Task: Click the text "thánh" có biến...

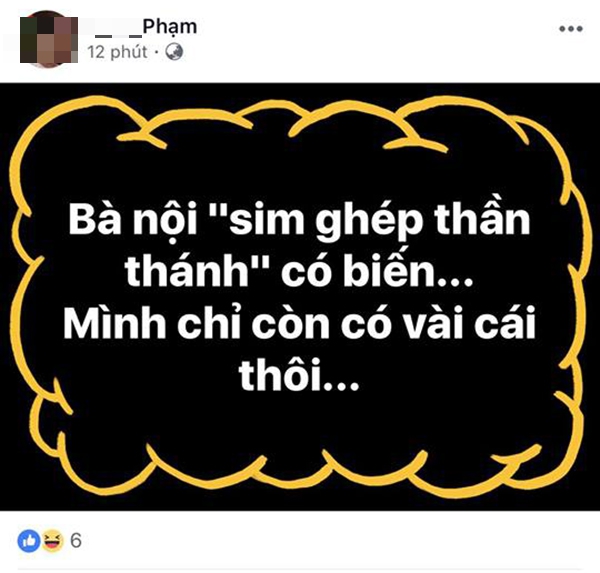Action: [299, 271]
